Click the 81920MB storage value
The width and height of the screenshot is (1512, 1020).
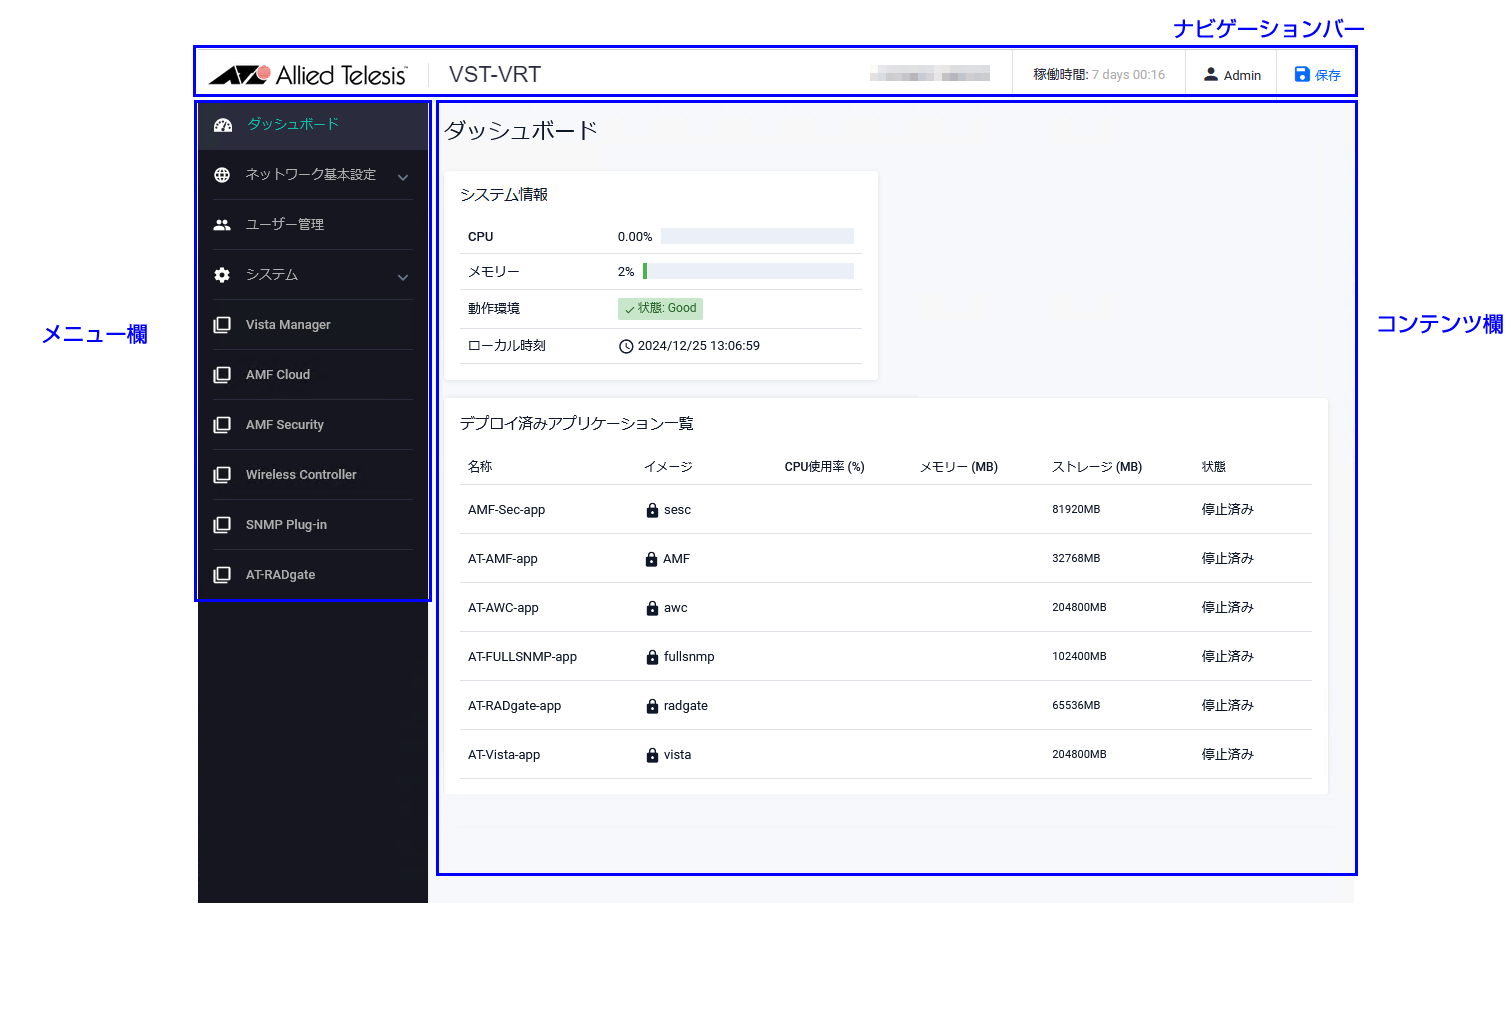(1076, 510)
